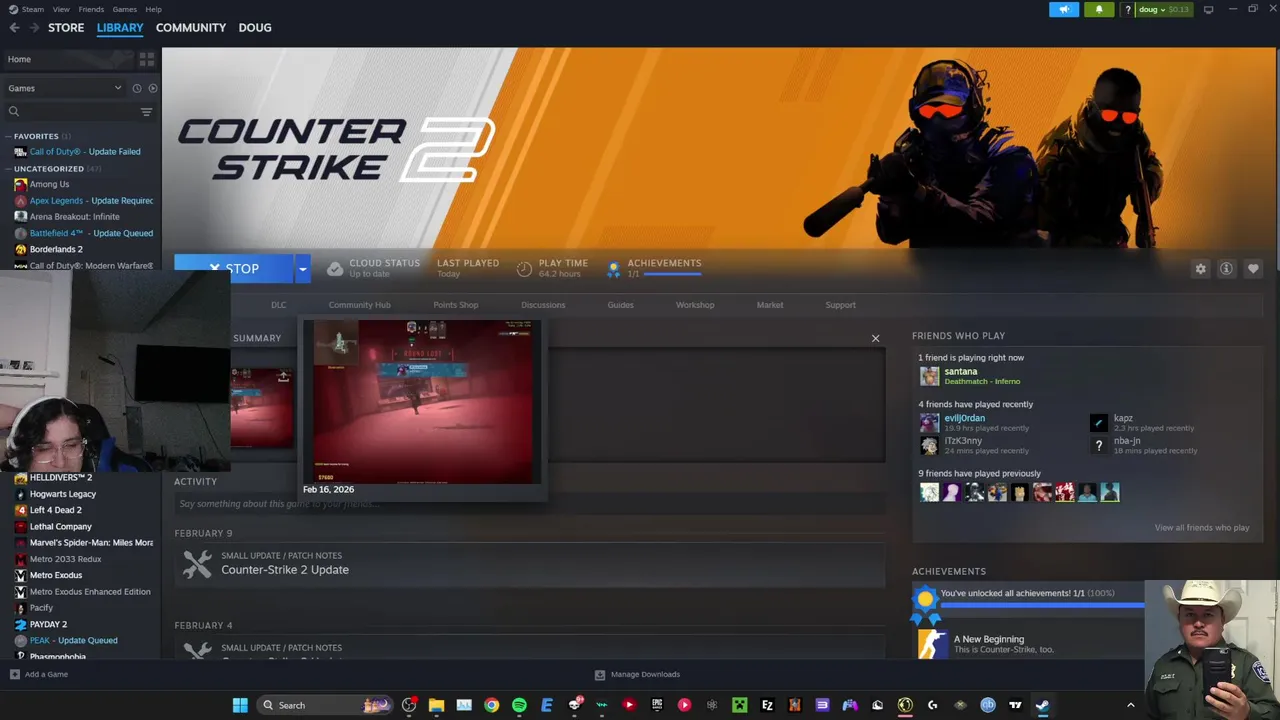The width and height of the screenshot is (1280, 720).
Task: Click the Windows taskbar Search box
Action: pos(326,705)
